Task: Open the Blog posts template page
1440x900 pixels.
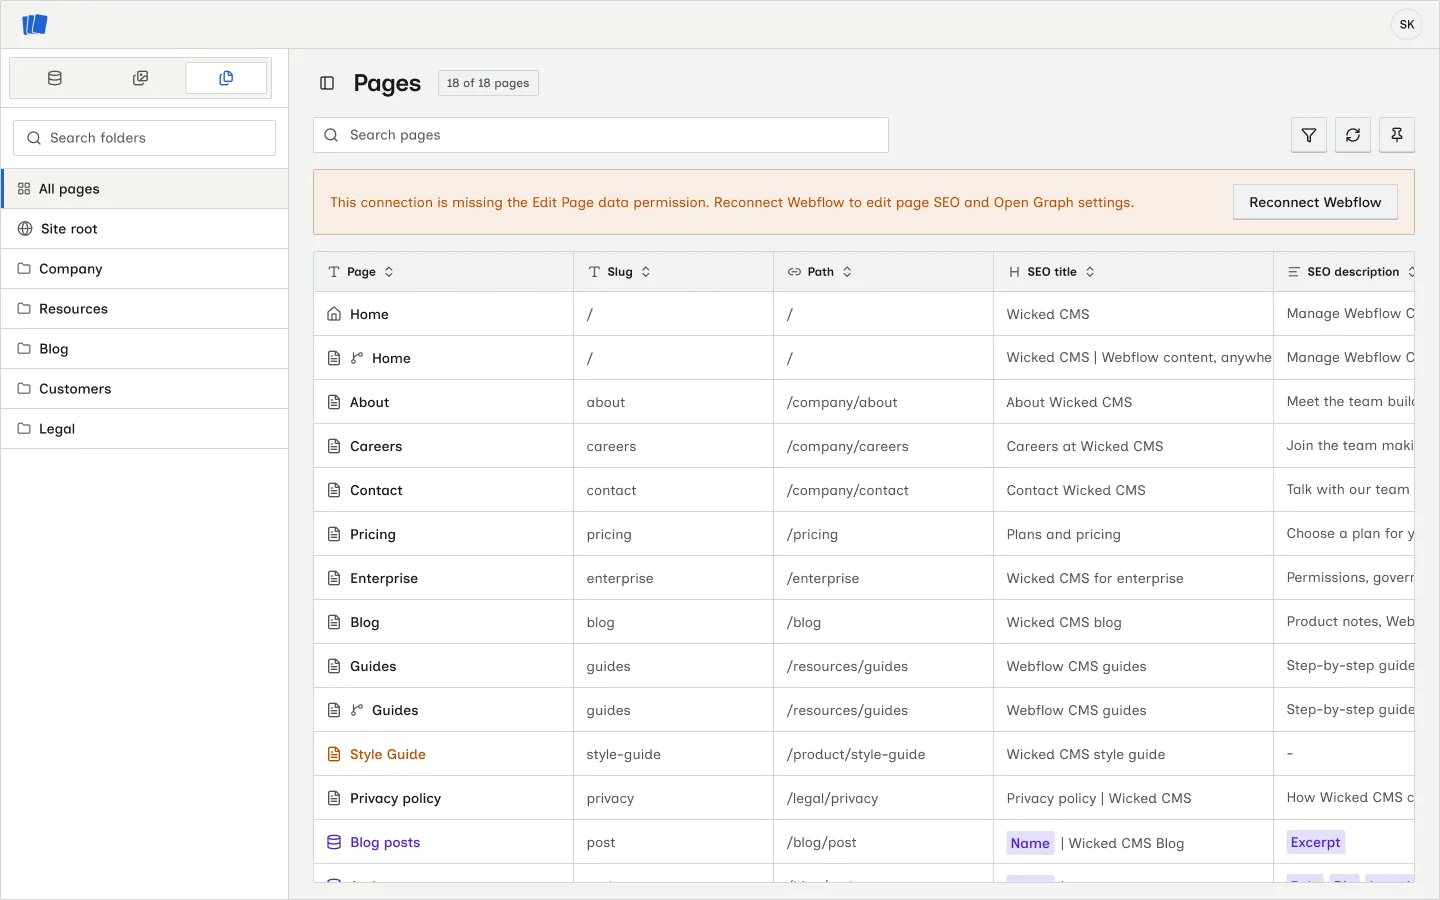Action: click(385, 842)
